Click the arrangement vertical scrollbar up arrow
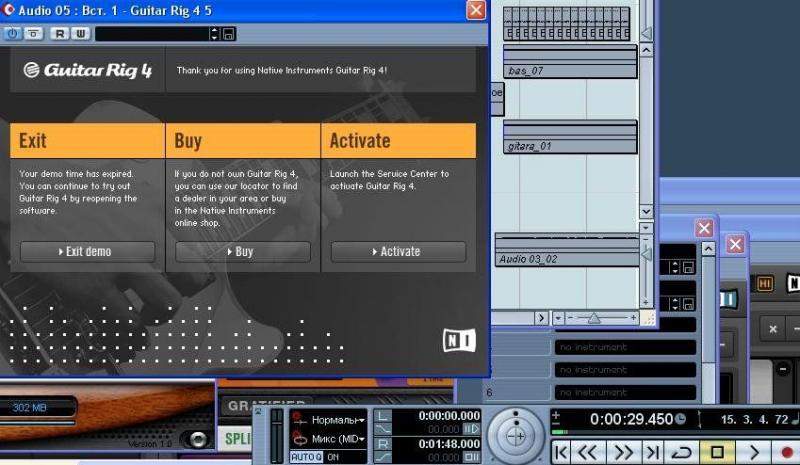 click(x=646, y=51)
